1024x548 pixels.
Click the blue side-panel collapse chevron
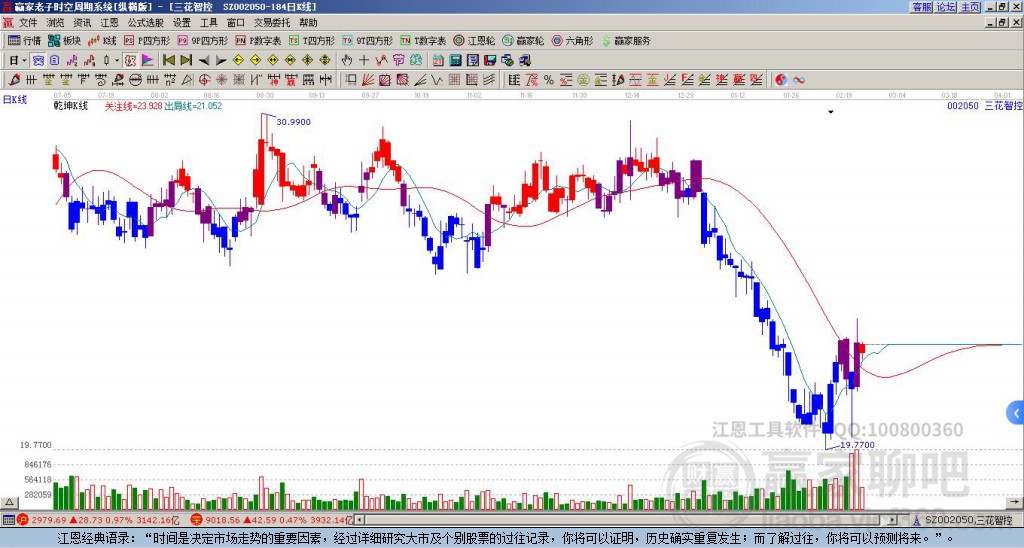coord(1016,413)
